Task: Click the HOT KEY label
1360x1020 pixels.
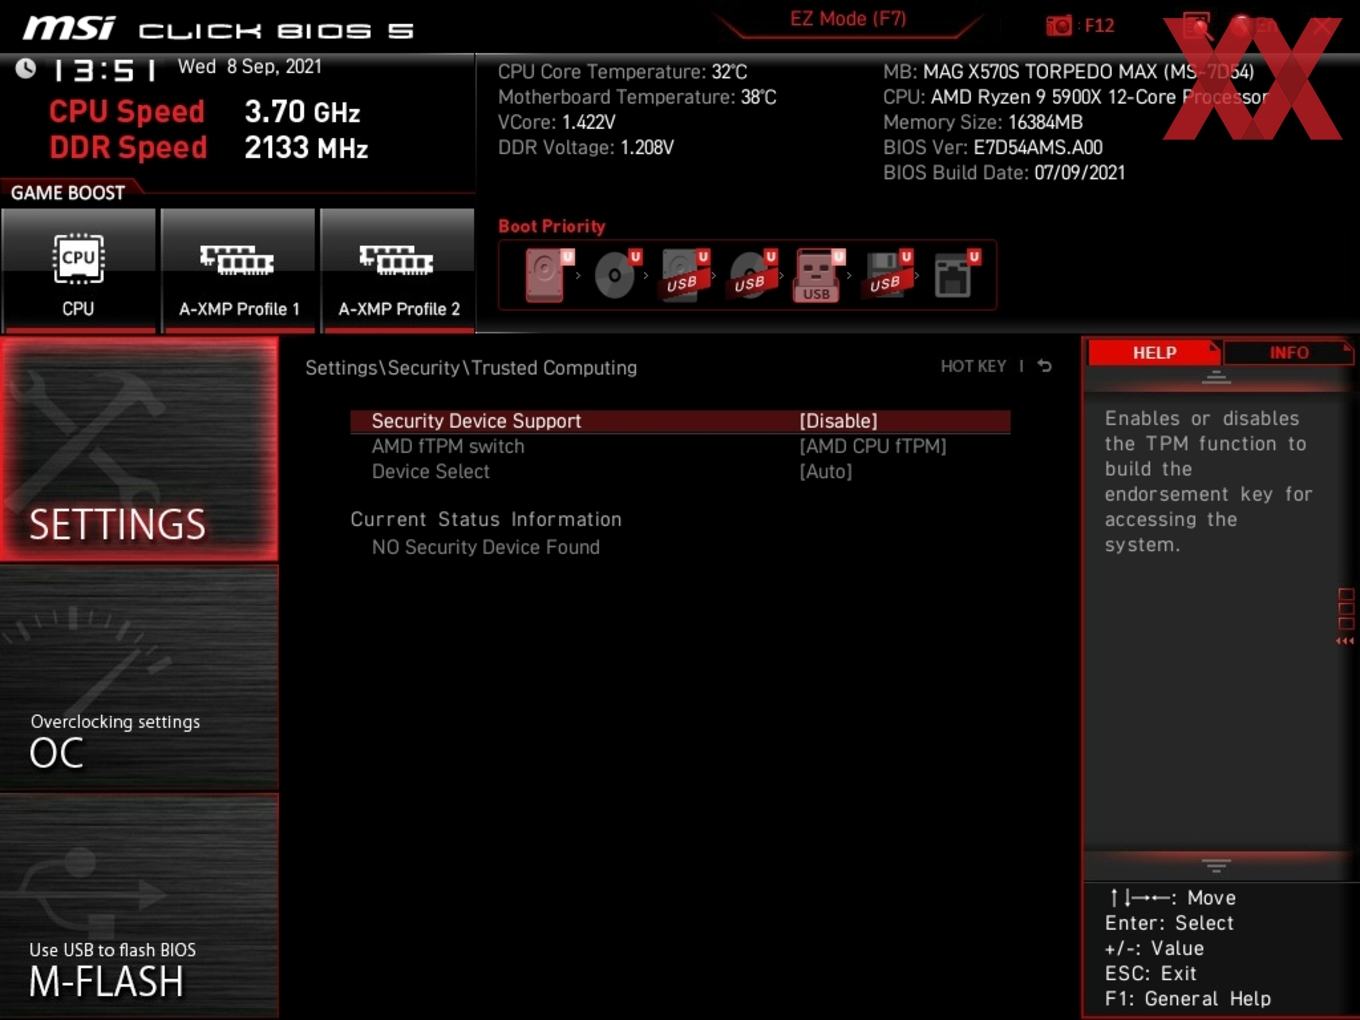Action: point(973,366)
